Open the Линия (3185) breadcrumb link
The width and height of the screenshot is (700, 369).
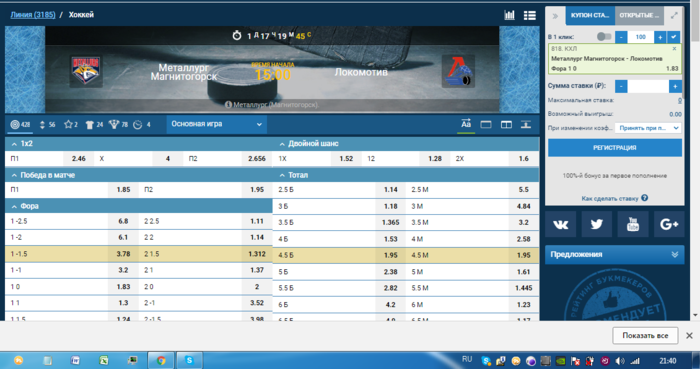tap(33, 15)
